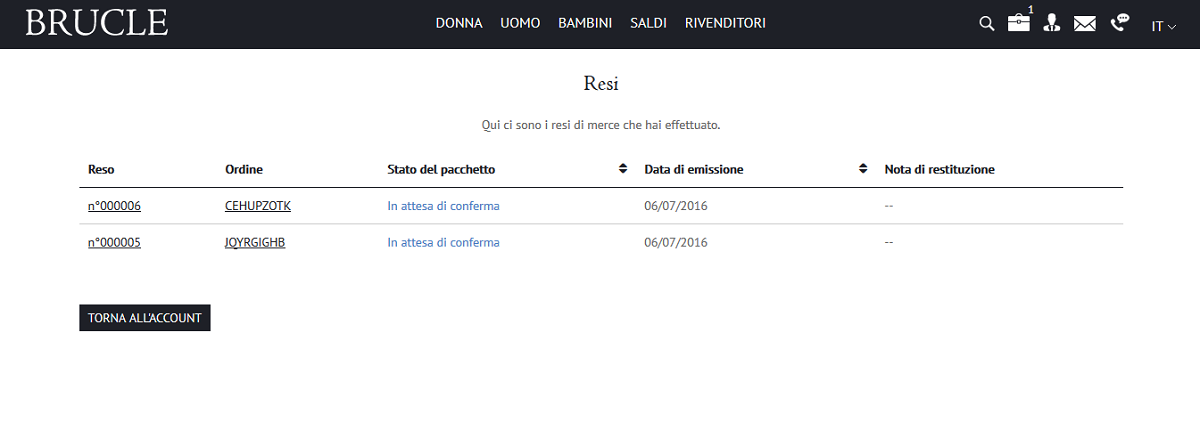Expand the IT language dropdown

[1164, 26]
